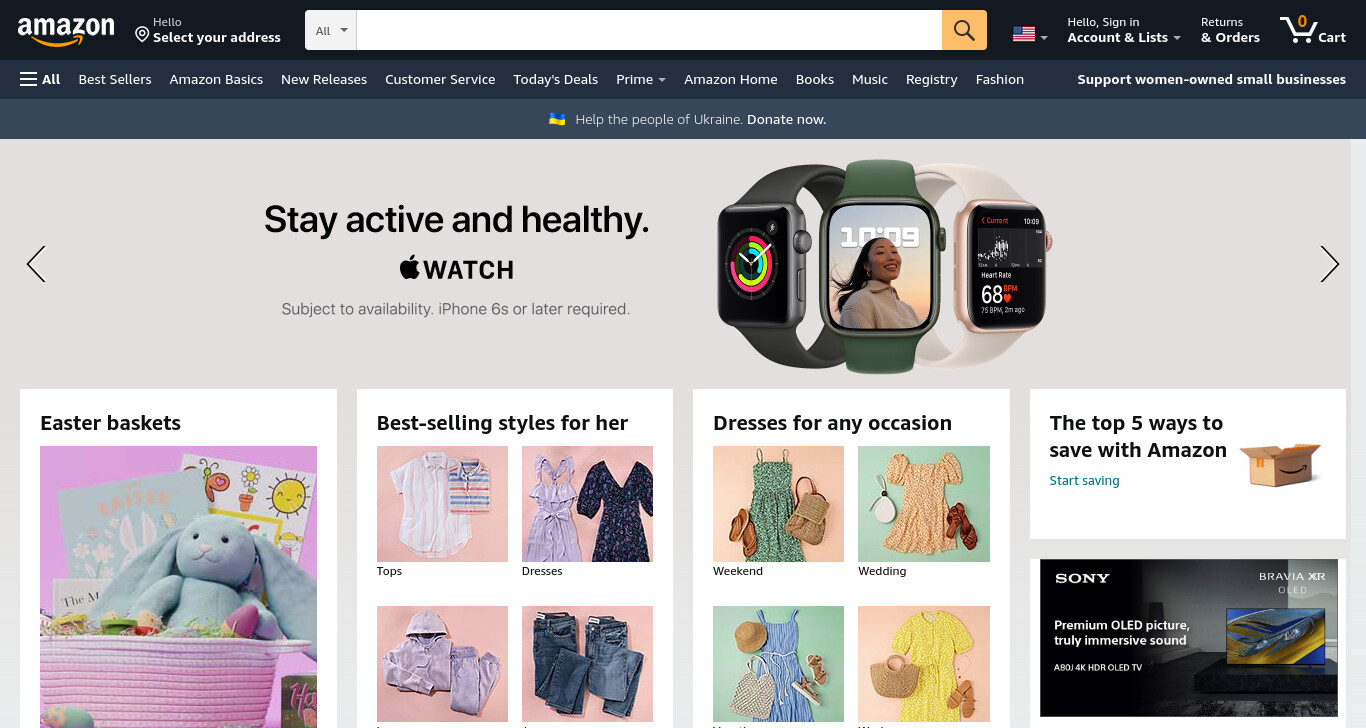Open Returns & Orders
The height and width of the screenshot is (728, 1366).
pos(1230,30)
